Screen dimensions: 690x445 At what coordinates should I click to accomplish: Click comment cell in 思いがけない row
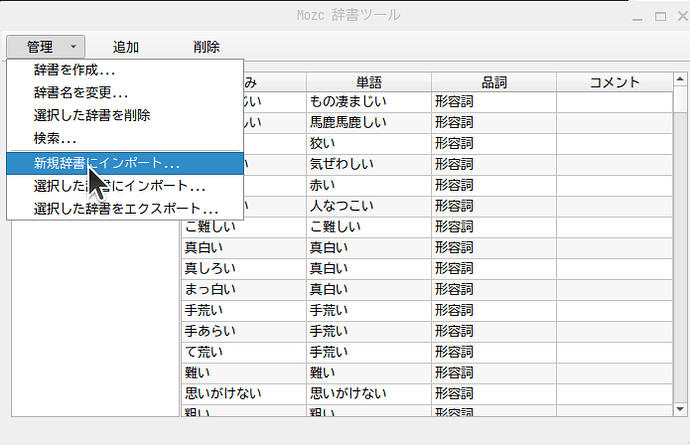tap(614, 394)
